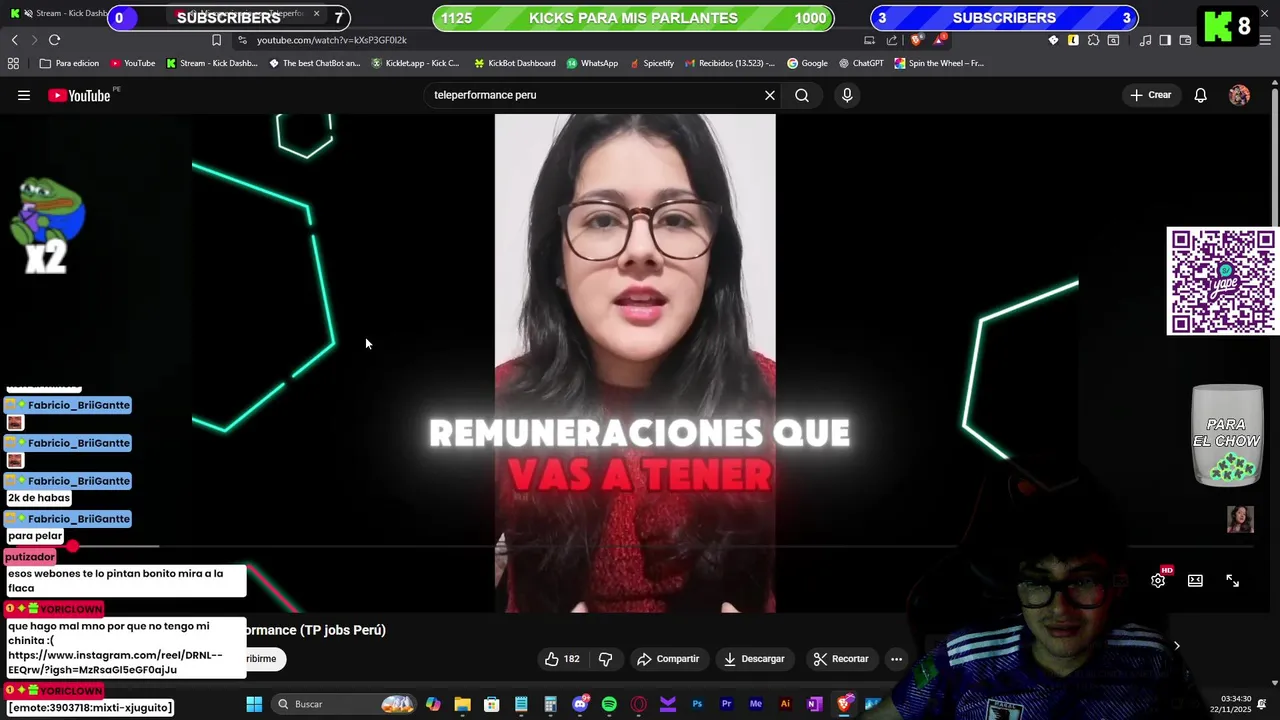This screenshot has height=720, width=1280.
Task: Open the Google bookmark
Action: 807,63
